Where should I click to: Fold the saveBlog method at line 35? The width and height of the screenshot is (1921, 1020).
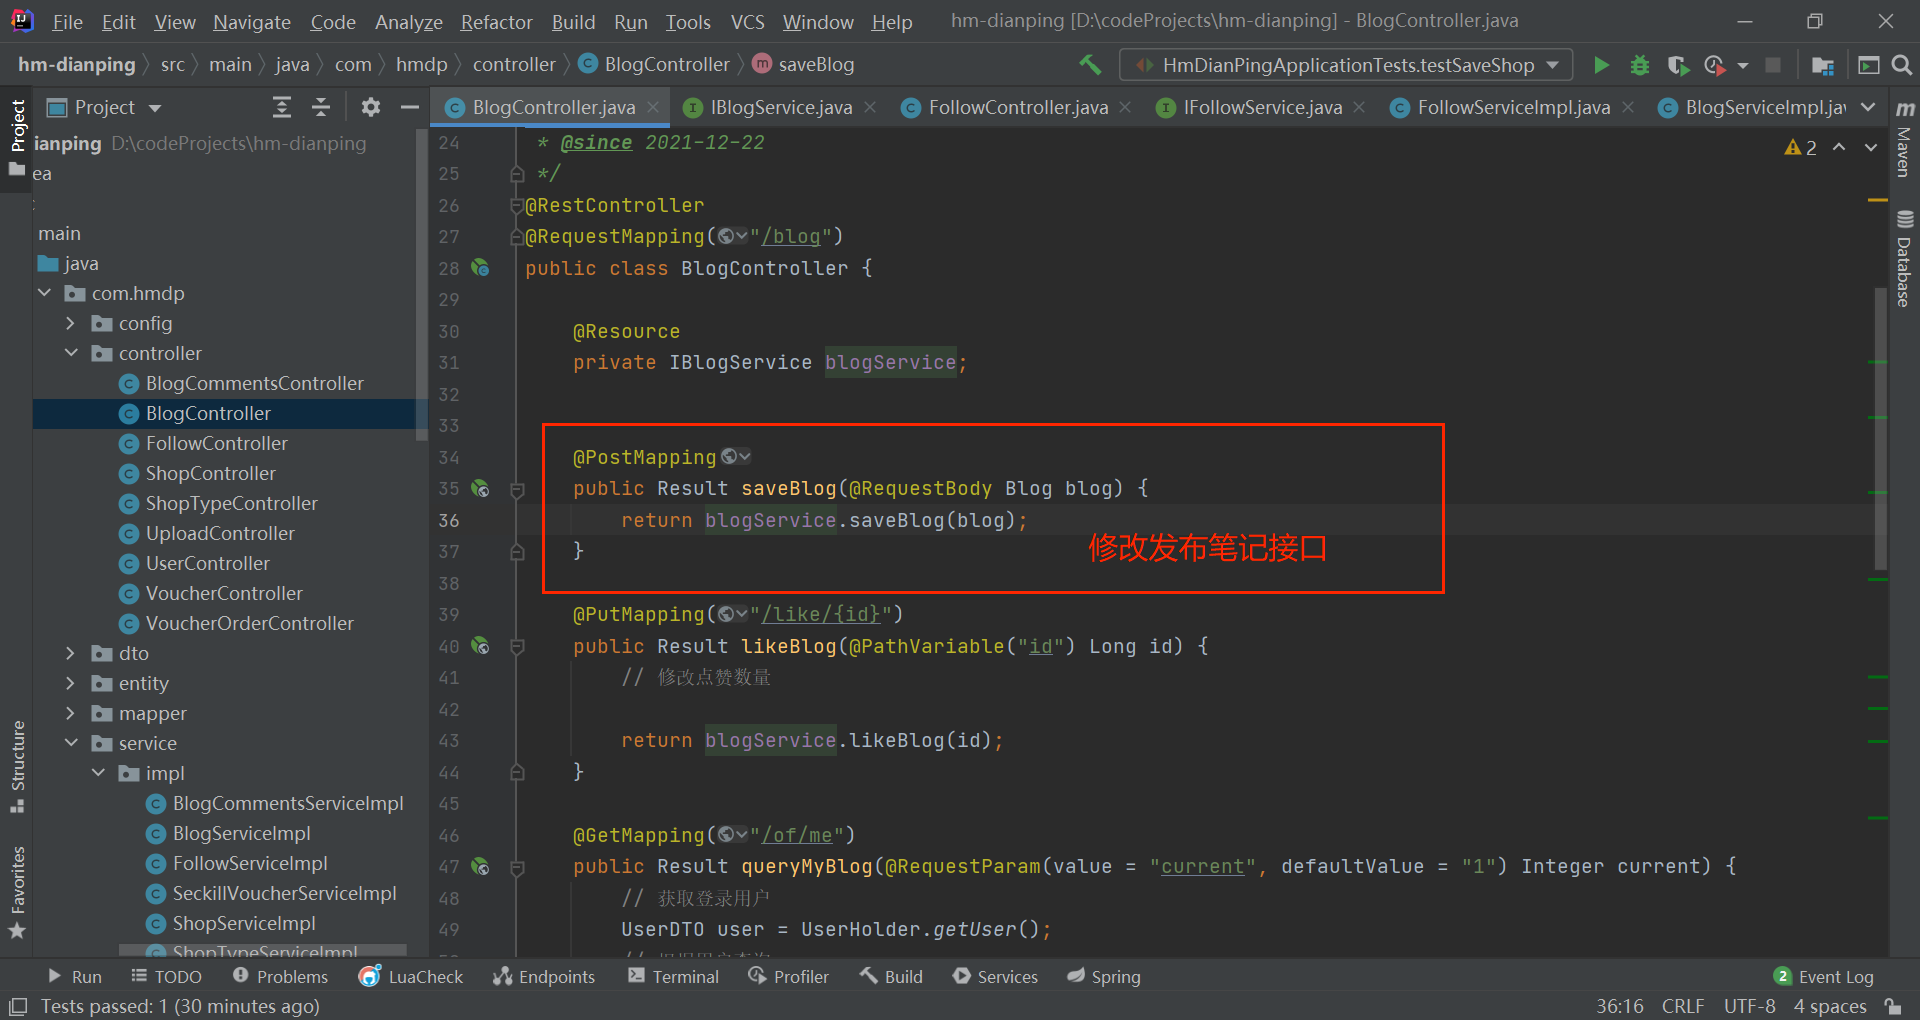(x=517, y=490)
